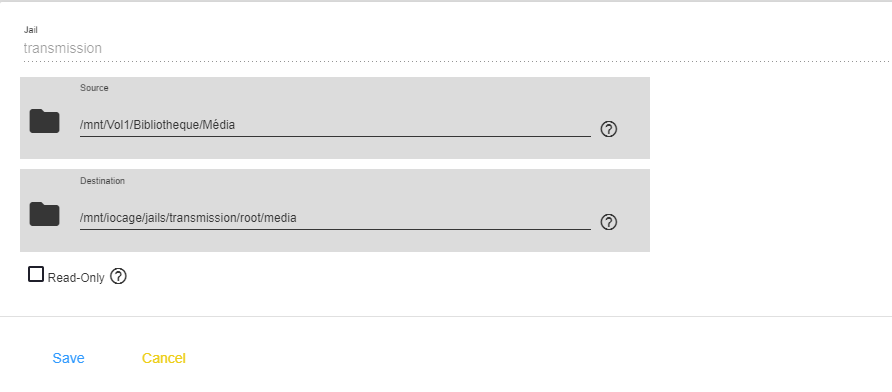The height and width of the screenshot is (392, 892).
Task: Click the Jail field label
Action: (31, 30)
